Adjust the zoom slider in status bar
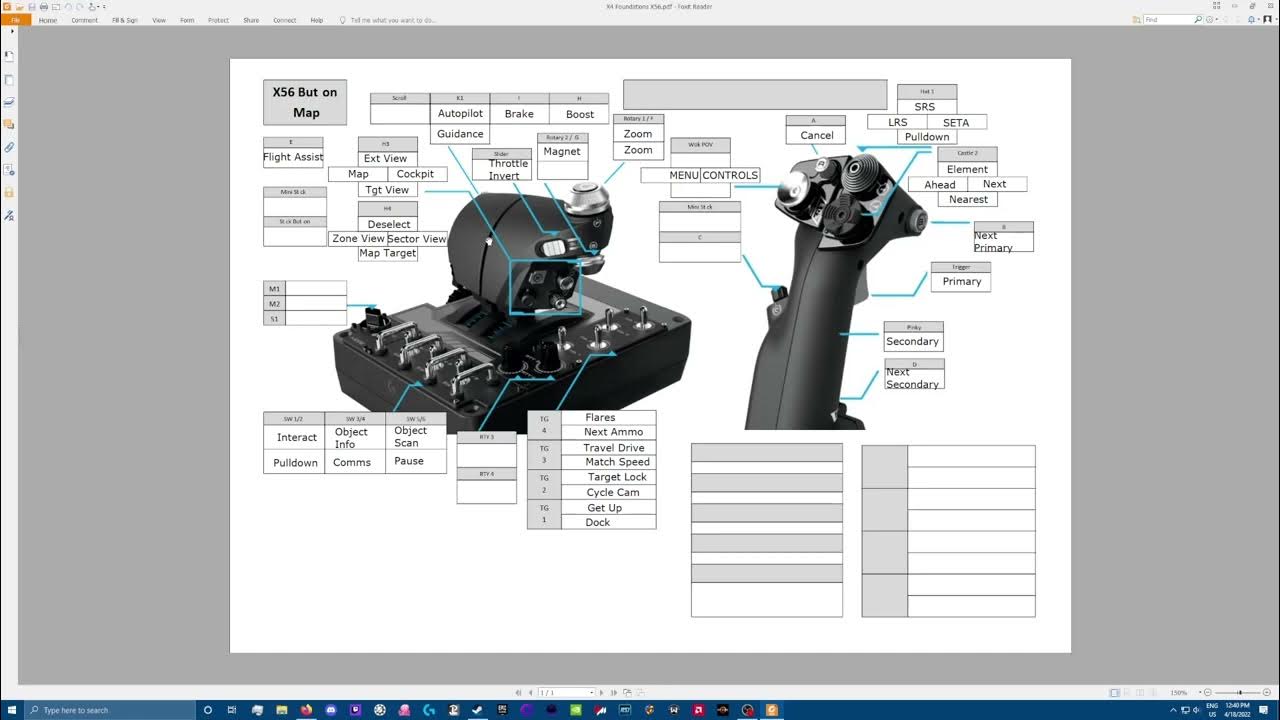Screen dimensions: 1280x720 (1240, 692)
